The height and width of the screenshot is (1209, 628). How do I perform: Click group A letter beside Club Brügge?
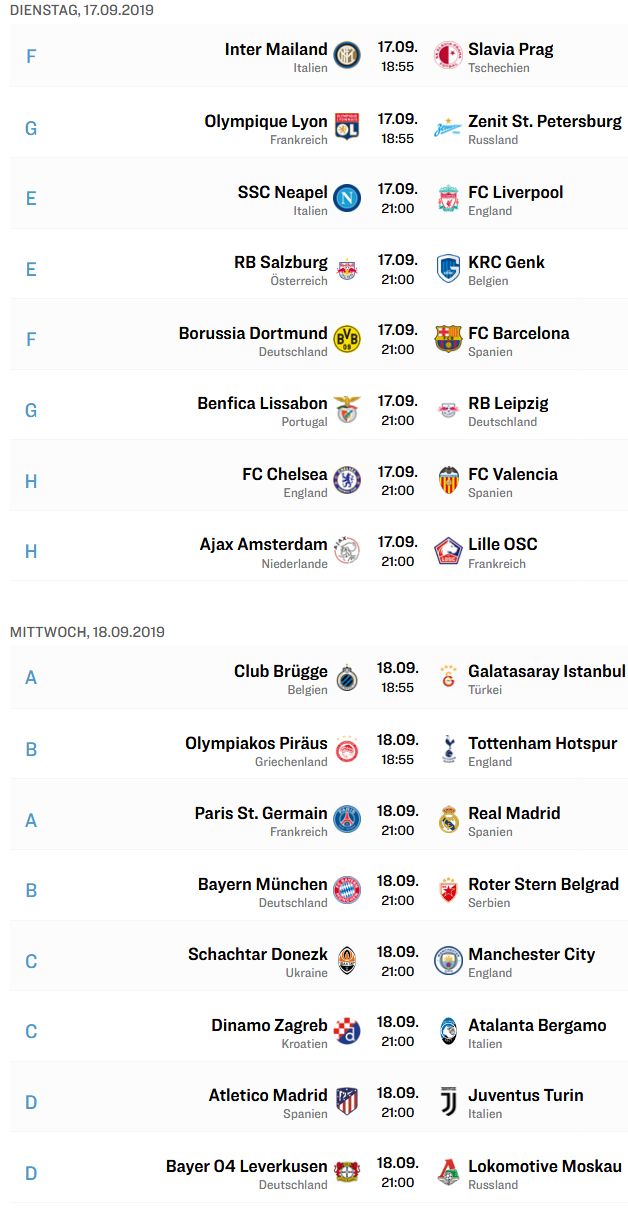click(x=31, y=678)
